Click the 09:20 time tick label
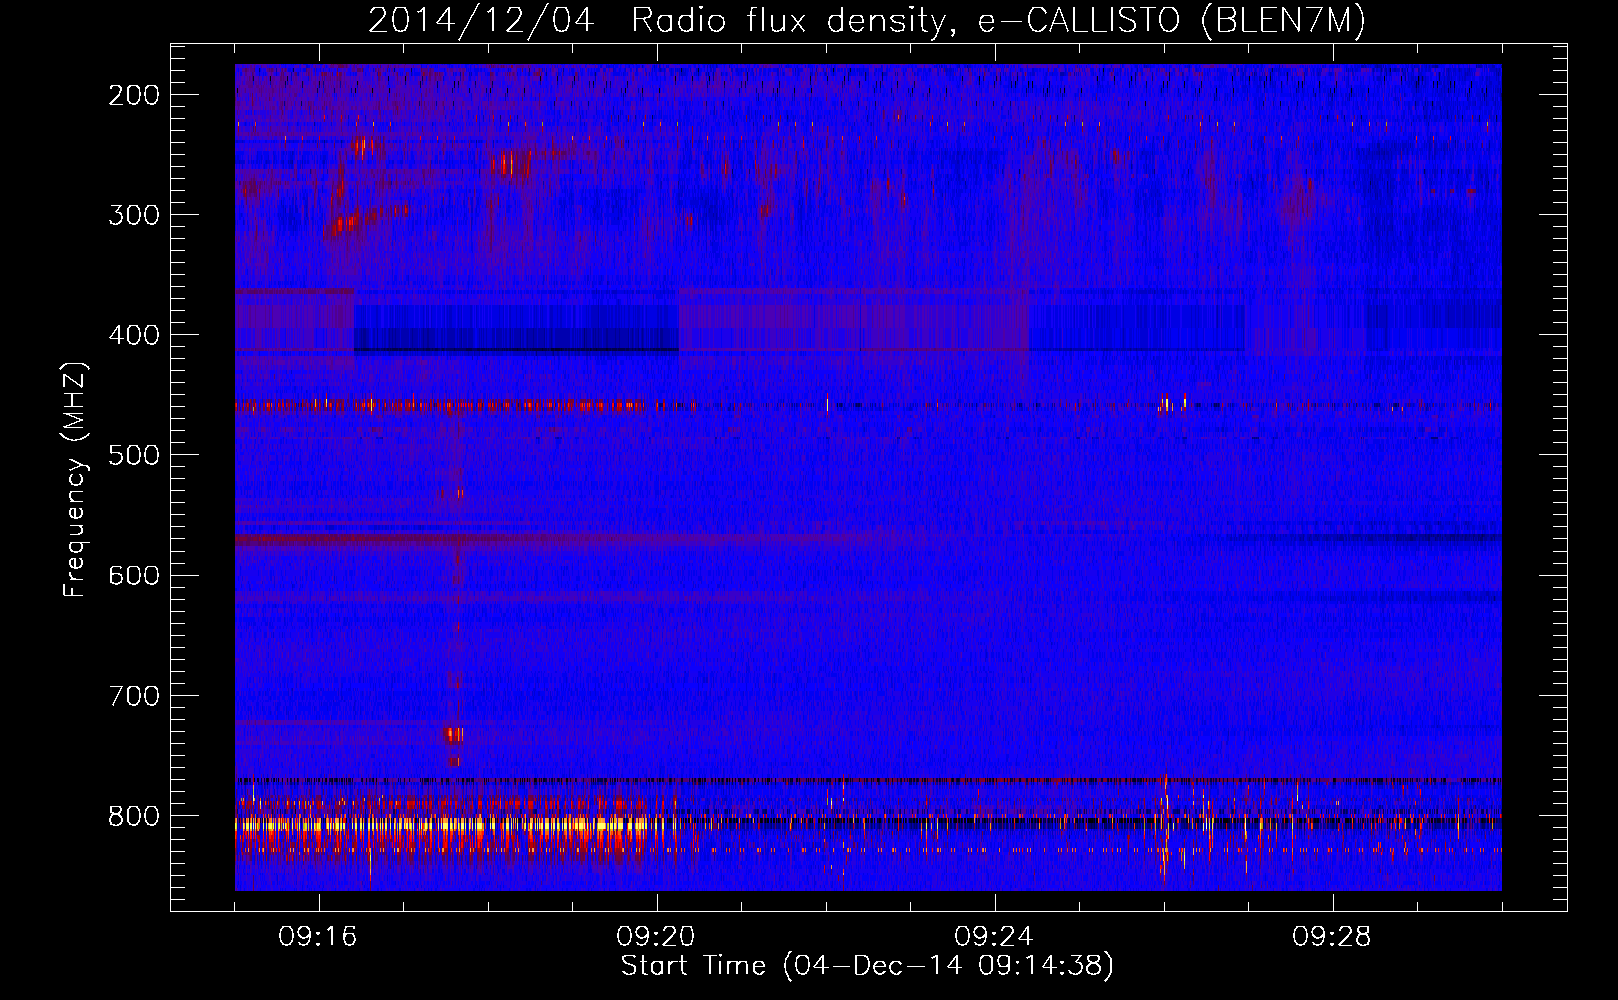The width and height of the screenshot is (1618, 1000). tap(656, 937)
